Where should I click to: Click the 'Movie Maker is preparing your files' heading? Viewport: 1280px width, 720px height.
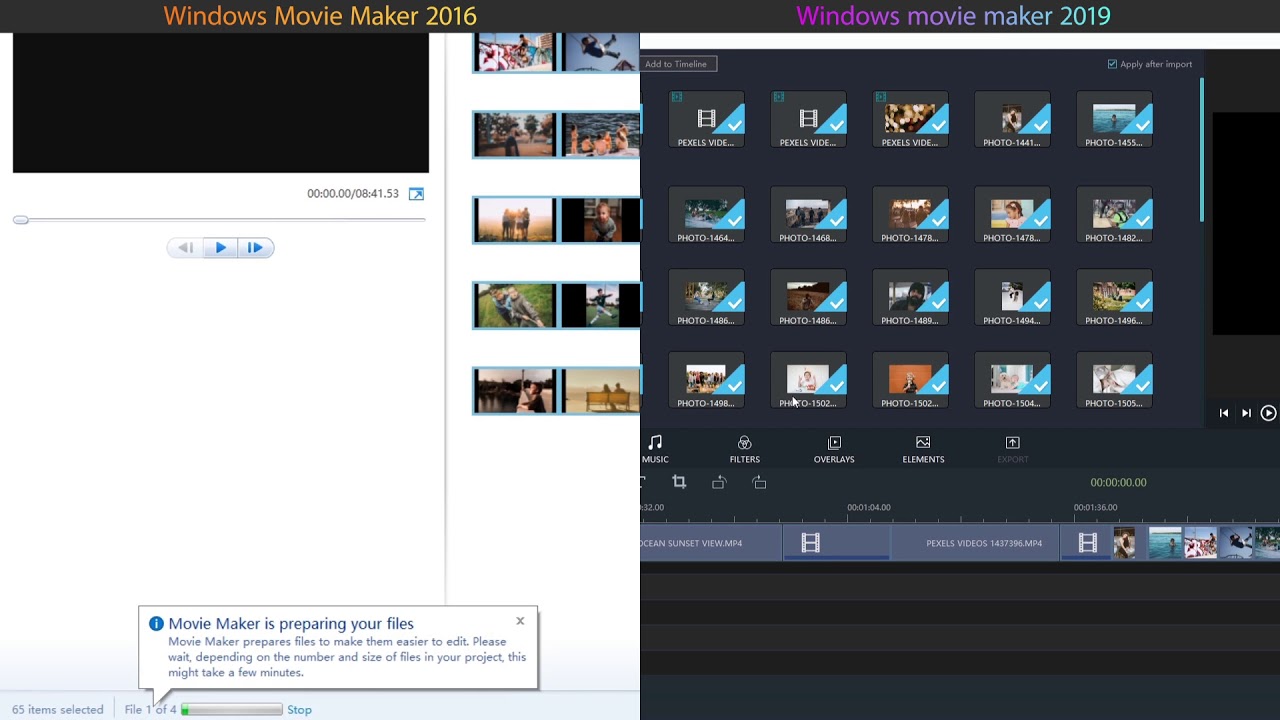click(291, 623)
